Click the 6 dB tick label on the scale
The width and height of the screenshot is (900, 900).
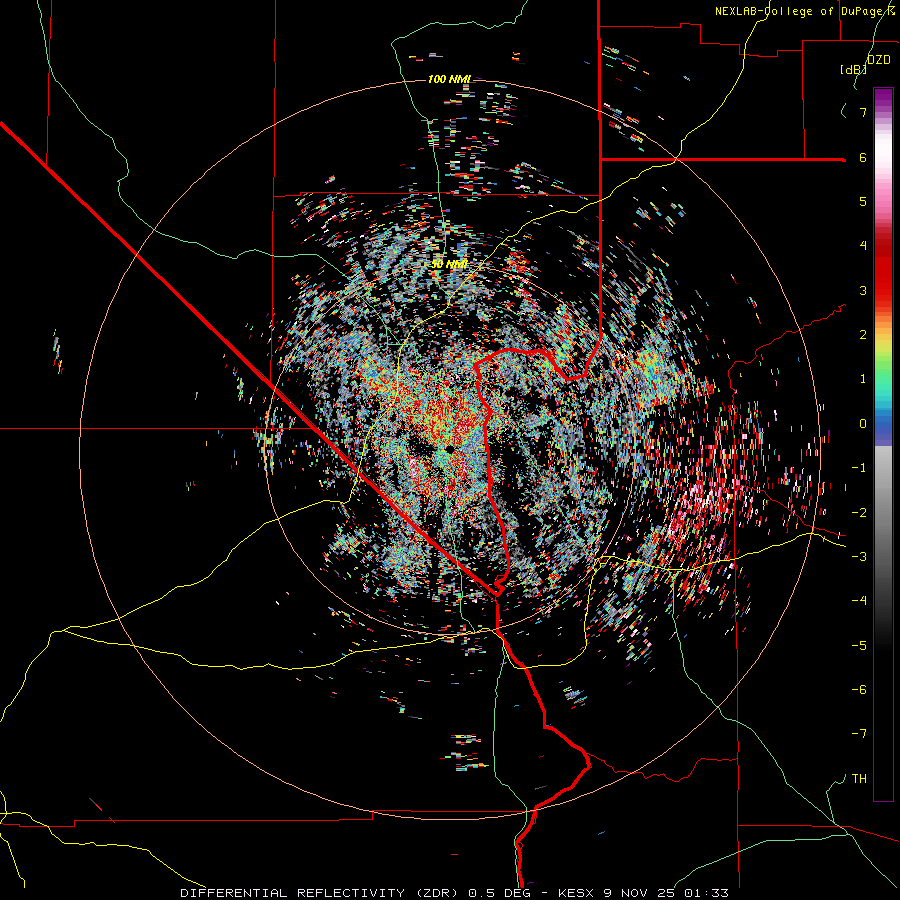coord(863,157)
